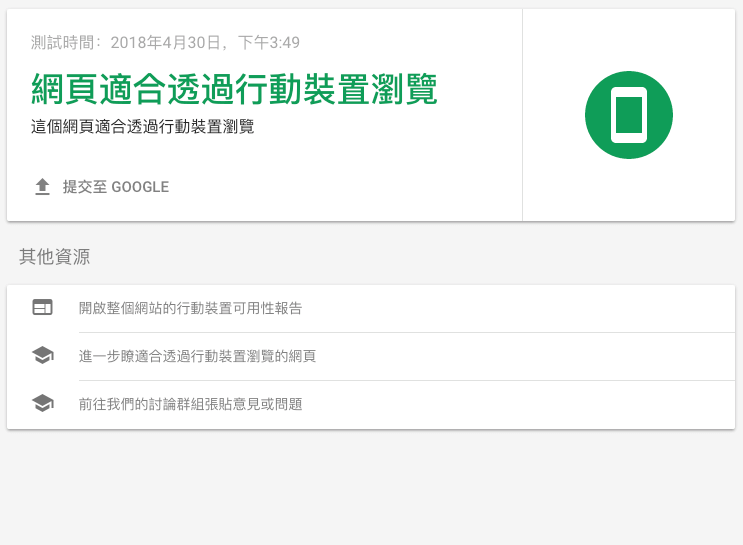The width and height of the screenshot is (743, 545).
Task: Click the green mobile phone result icon
Action: 629,115
